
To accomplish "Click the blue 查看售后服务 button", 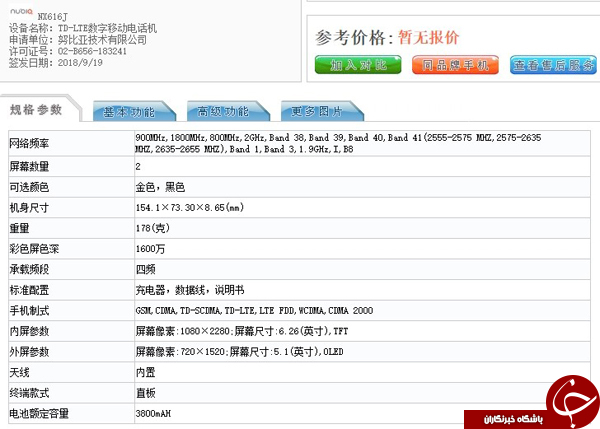I will [553, 65].
